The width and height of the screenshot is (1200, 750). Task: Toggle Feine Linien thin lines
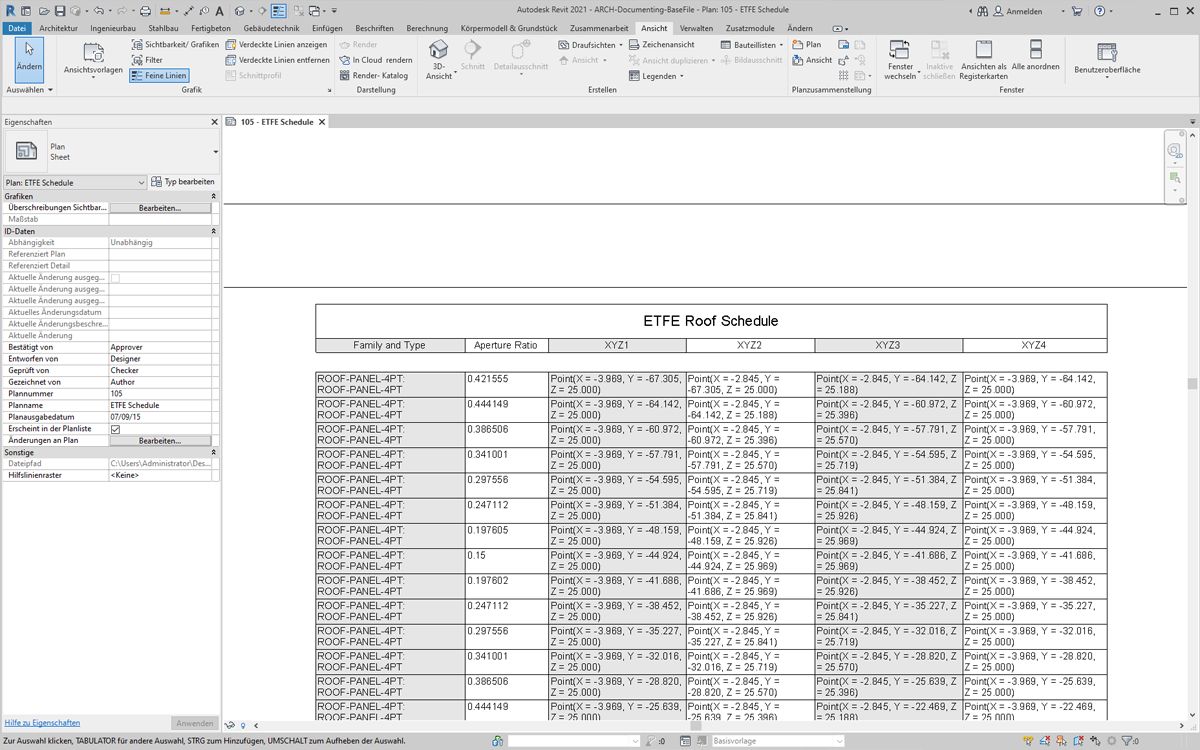point(159,75)
